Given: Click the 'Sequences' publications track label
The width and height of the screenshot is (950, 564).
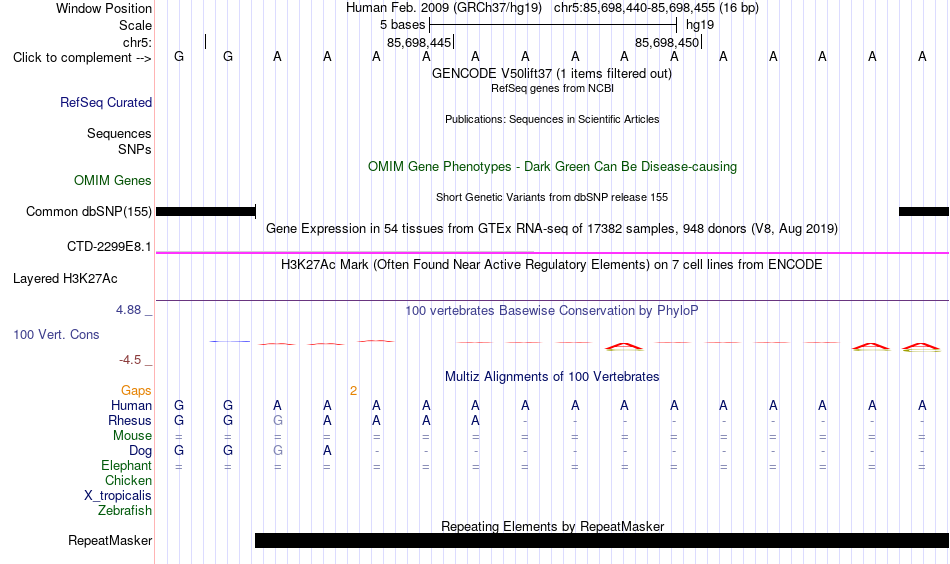Looking at the screenshot, I should point(119,133).
